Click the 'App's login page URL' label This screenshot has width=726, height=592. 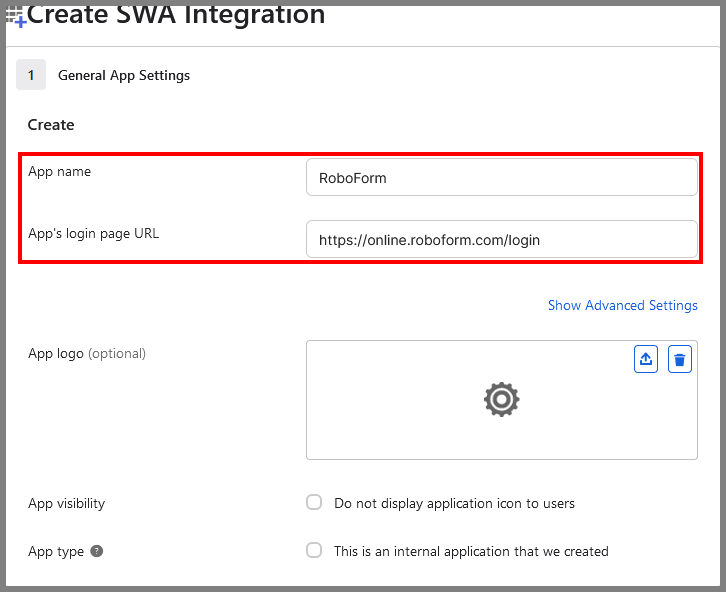pos(93,234)
